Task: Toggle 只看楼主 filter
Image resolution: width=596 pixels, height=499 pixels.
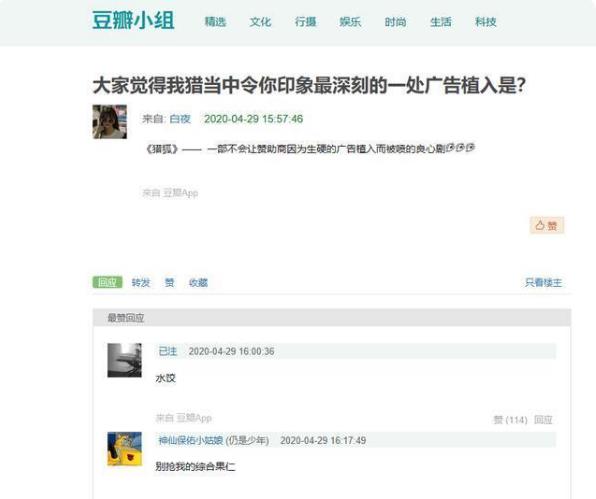Action: (x=543, y=283)
